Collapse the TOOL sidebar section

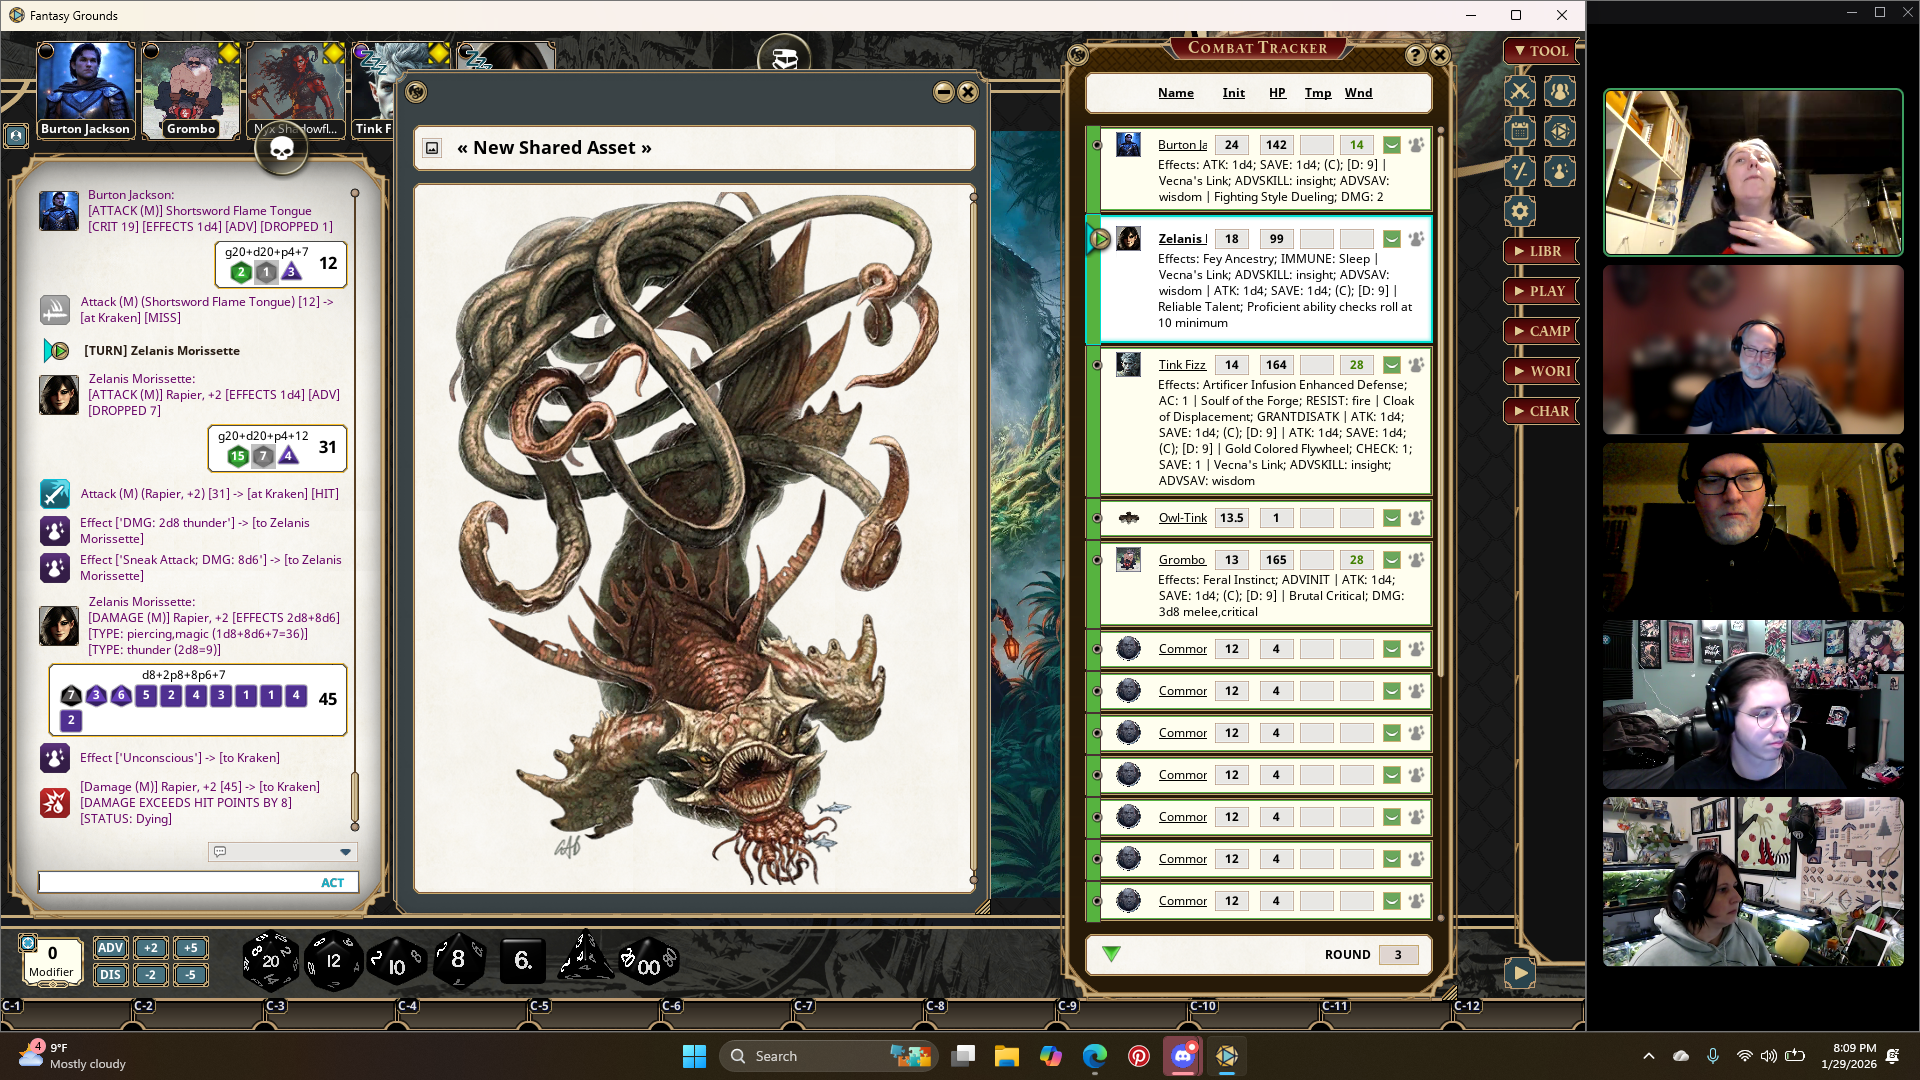(x=1541, y=51)
